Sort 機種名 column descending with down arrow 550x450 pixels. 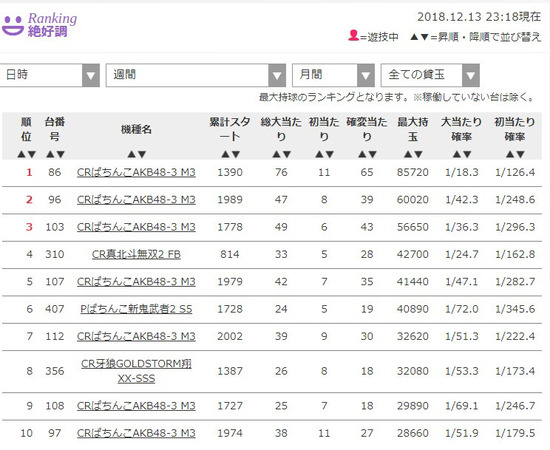click(x=142, y=154)
